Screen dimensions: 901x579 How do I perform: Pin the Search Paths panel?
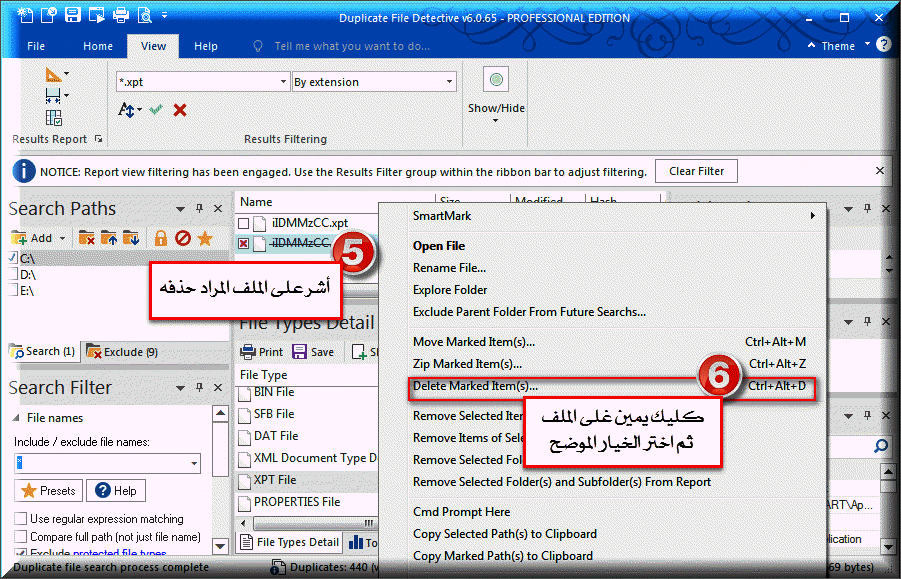[199, 209]
